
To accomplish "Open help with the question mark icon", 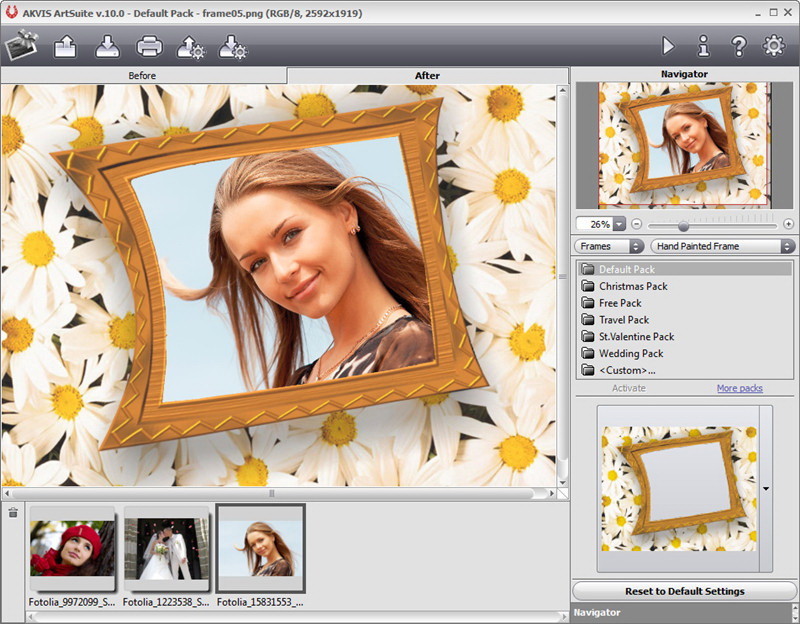I will 738,46.
